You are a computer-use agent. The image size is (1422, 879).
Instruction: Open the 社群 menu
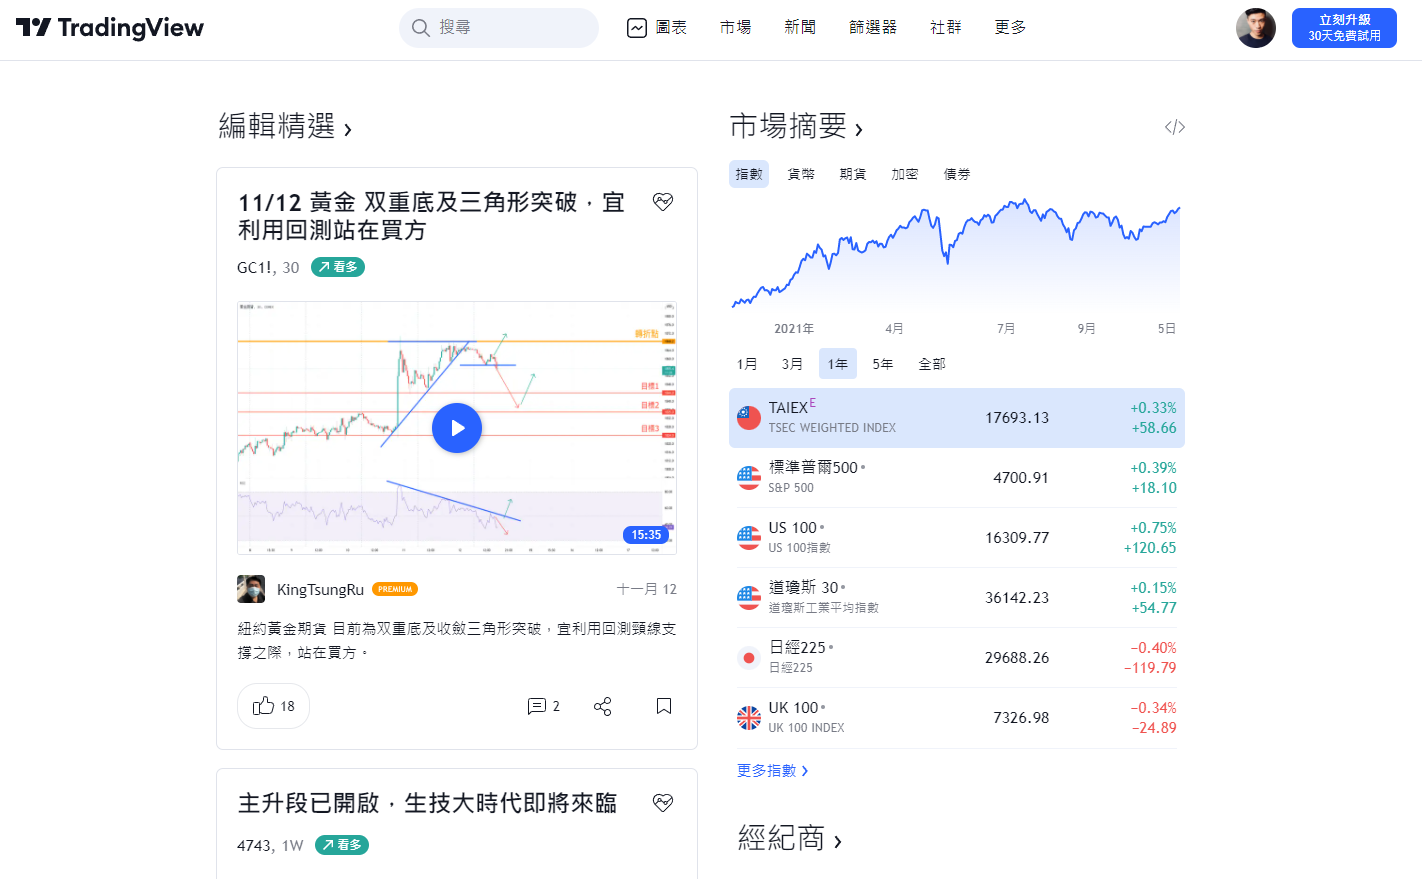[946, 28]
